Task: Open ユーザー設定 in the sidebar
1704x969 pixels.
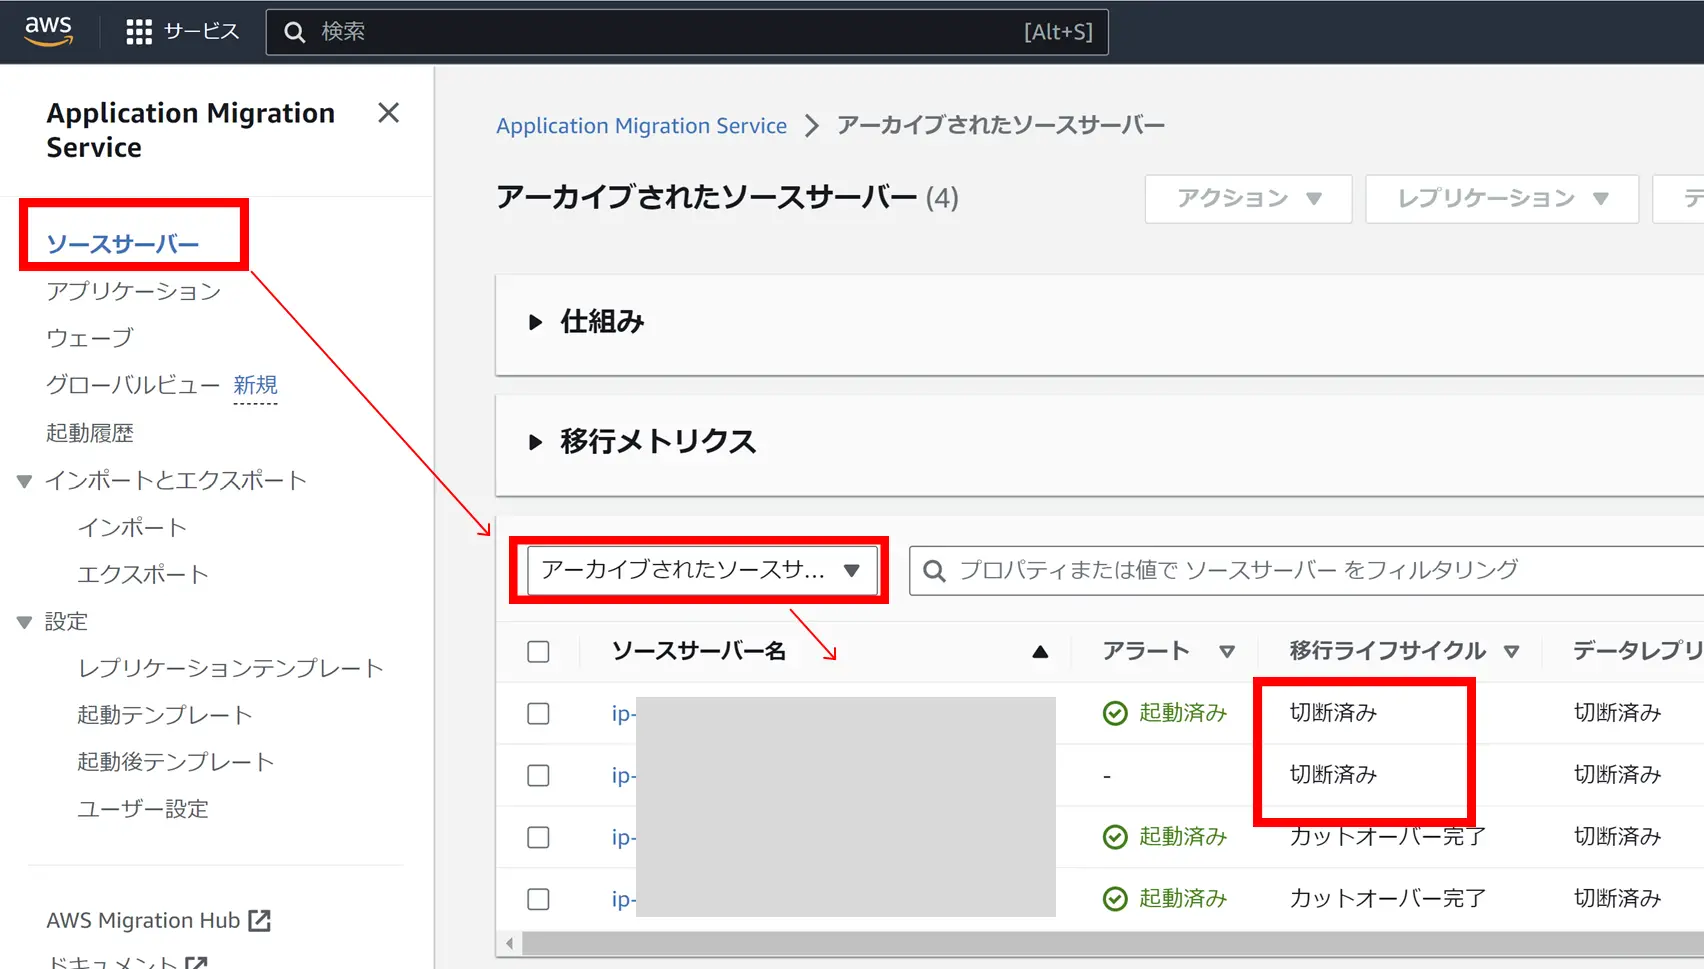Action: coord(143,809)
